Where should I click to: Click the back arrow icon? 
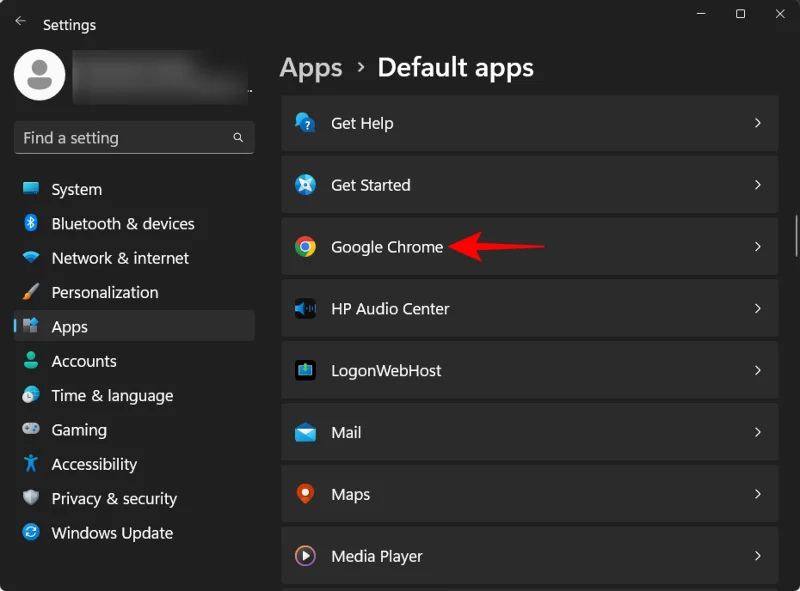point(20,21)
